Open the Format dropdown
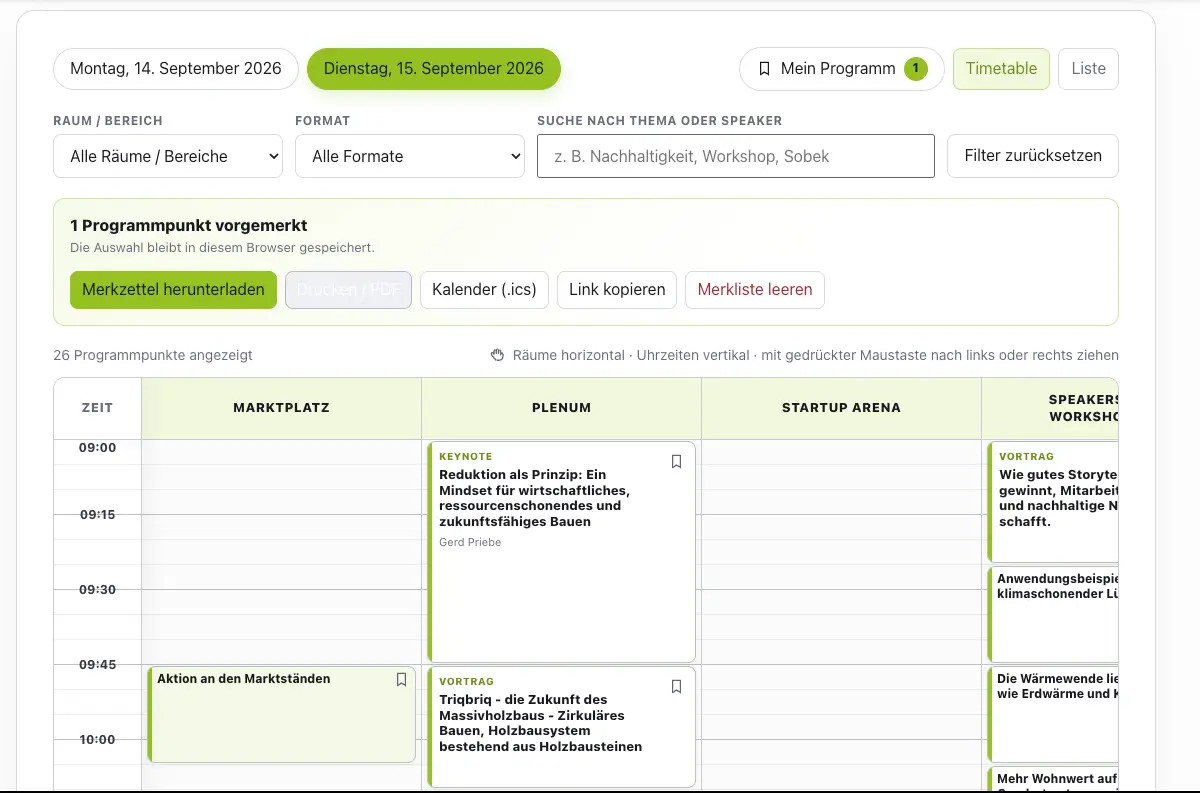The width and height of the screenshot is (1200, 793). pyautogui.click(x=410, y=156)
